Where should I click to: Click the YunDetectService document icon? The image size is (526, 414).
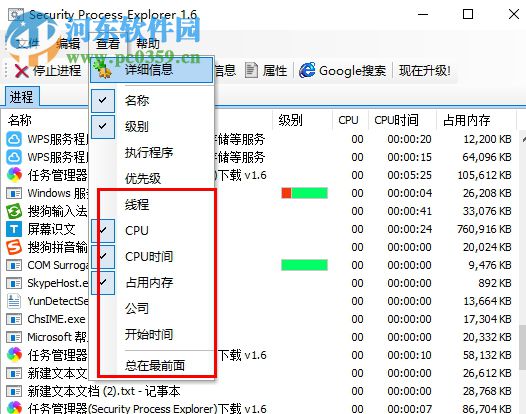tap(14, 301)
